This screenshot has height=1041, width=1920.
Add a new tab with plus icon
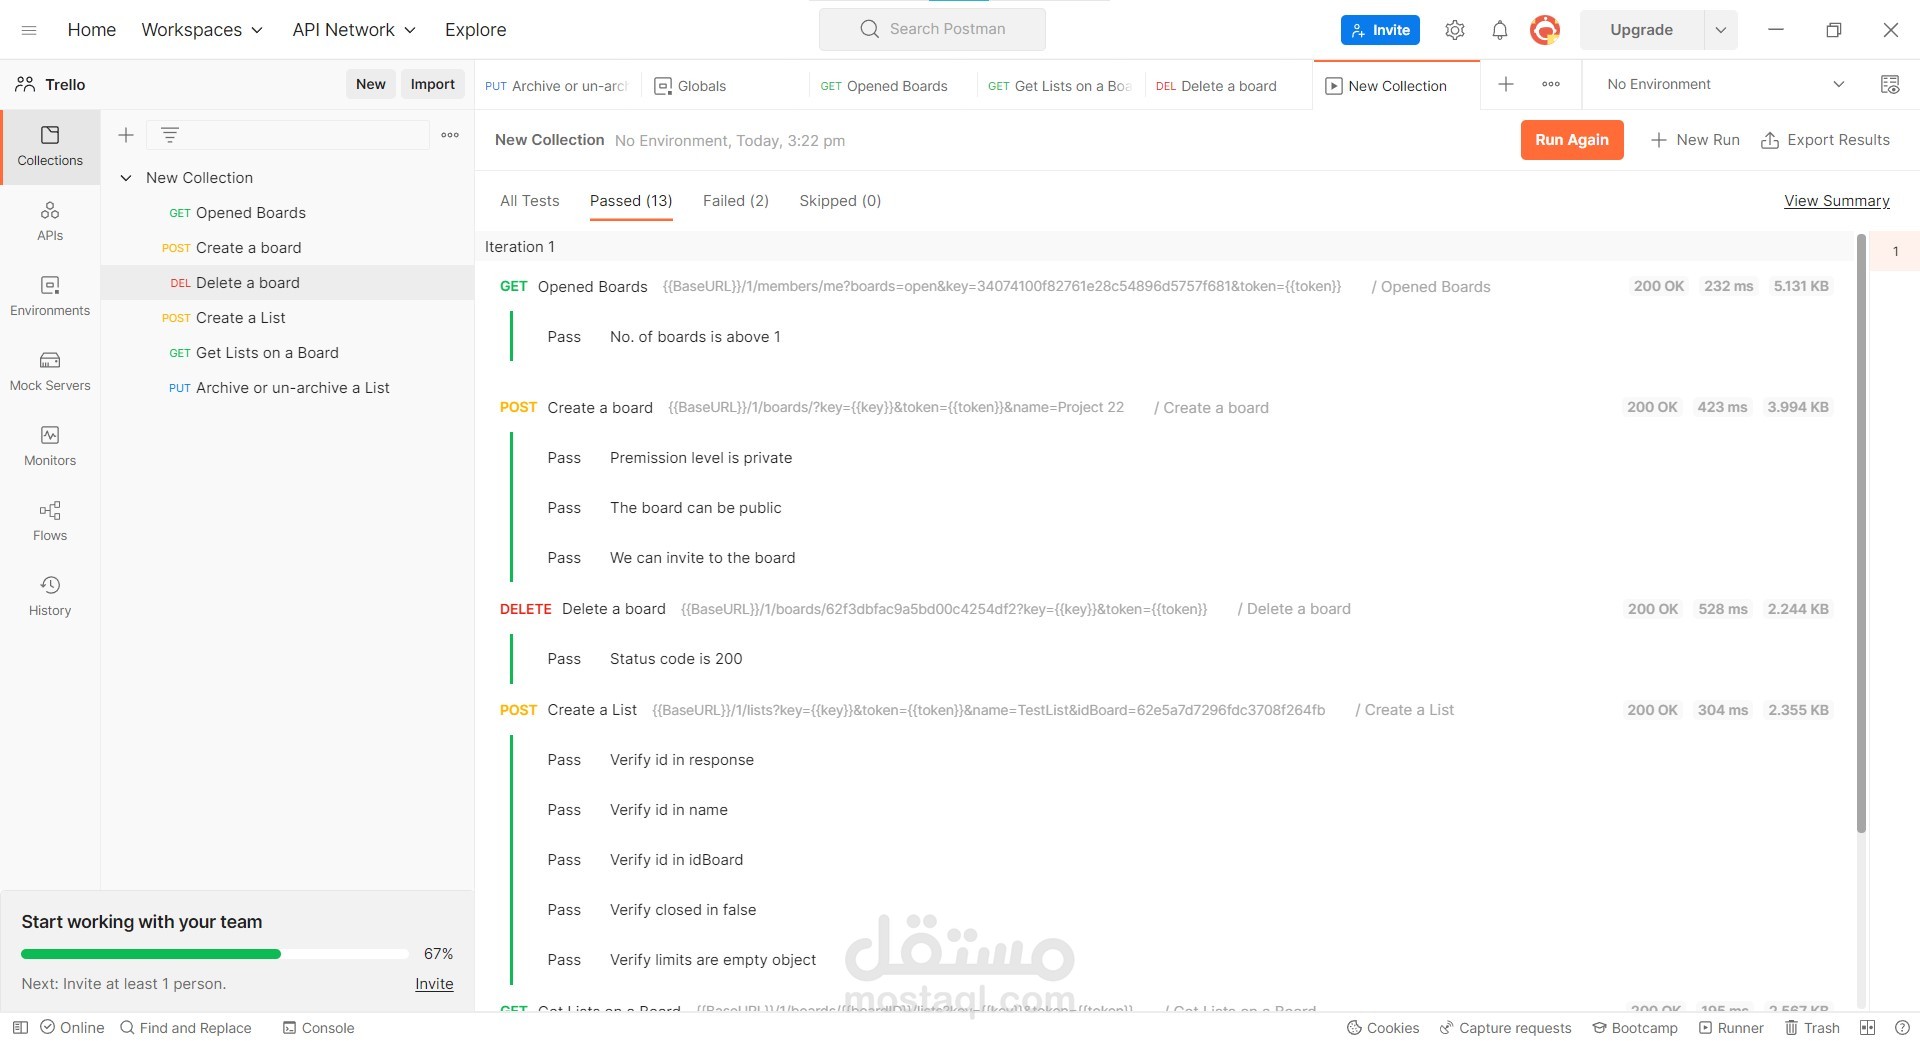(x=1506, y=85)
